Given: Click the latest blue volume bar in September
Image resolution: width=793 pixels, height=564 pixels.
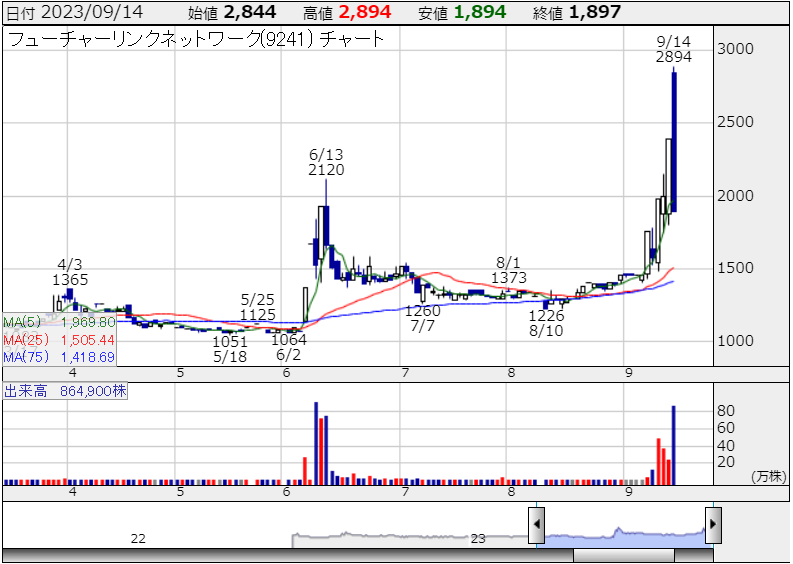Looking at the screenshot, I should pos(674,445).
